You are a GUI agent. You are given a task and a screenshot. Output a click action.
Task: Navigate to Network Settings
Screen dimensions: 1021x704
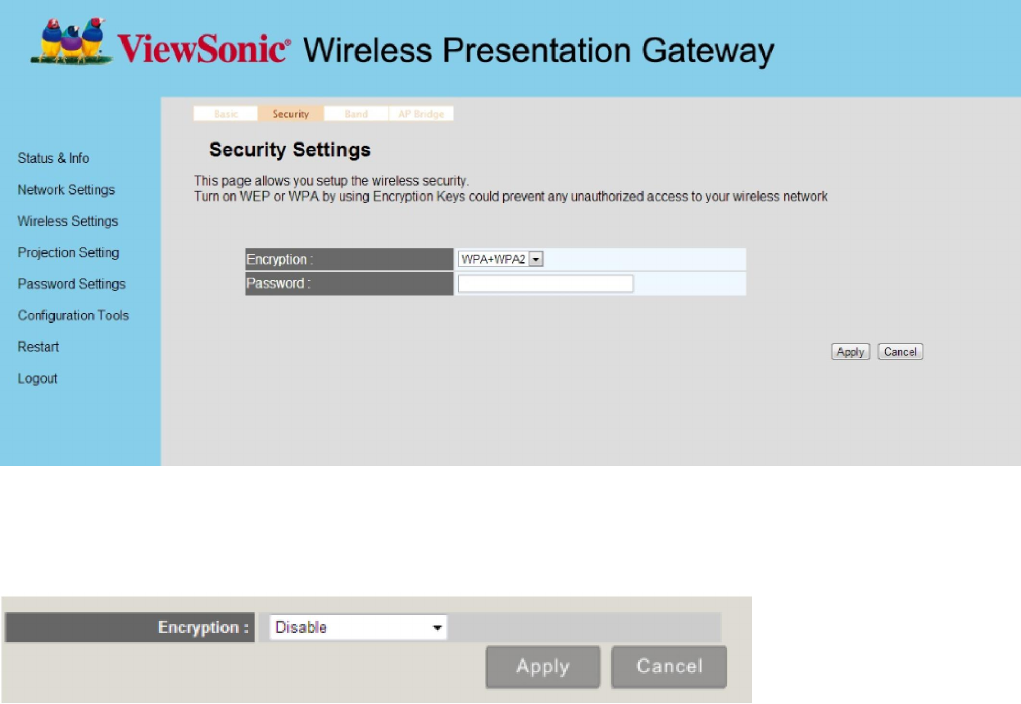click(66, 190)
